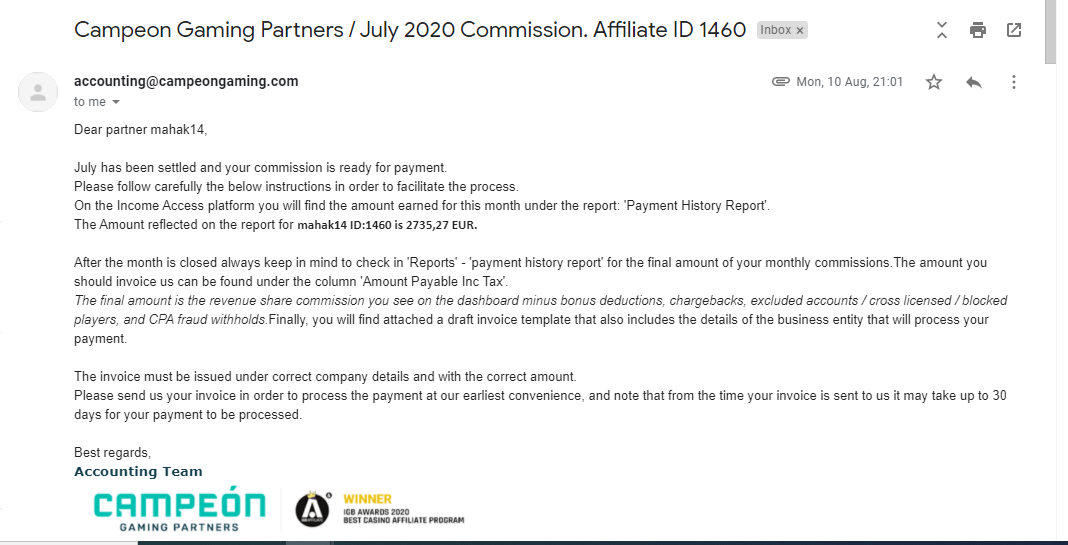
Task: Click the Accounting Team signature text
Action: pos(138,471)
